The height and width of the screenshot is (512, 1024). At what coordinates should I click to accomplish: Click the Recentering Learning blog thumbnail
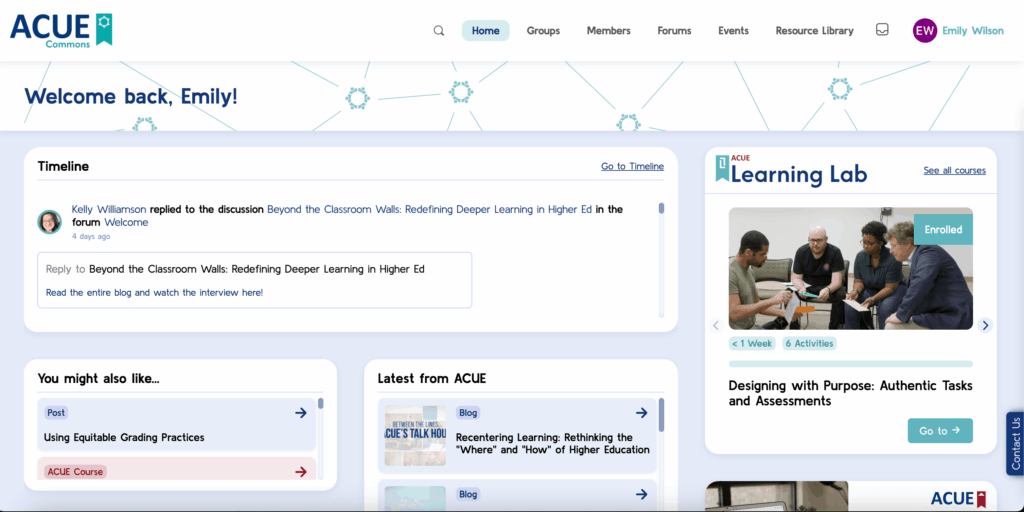(x=415, y=436)
